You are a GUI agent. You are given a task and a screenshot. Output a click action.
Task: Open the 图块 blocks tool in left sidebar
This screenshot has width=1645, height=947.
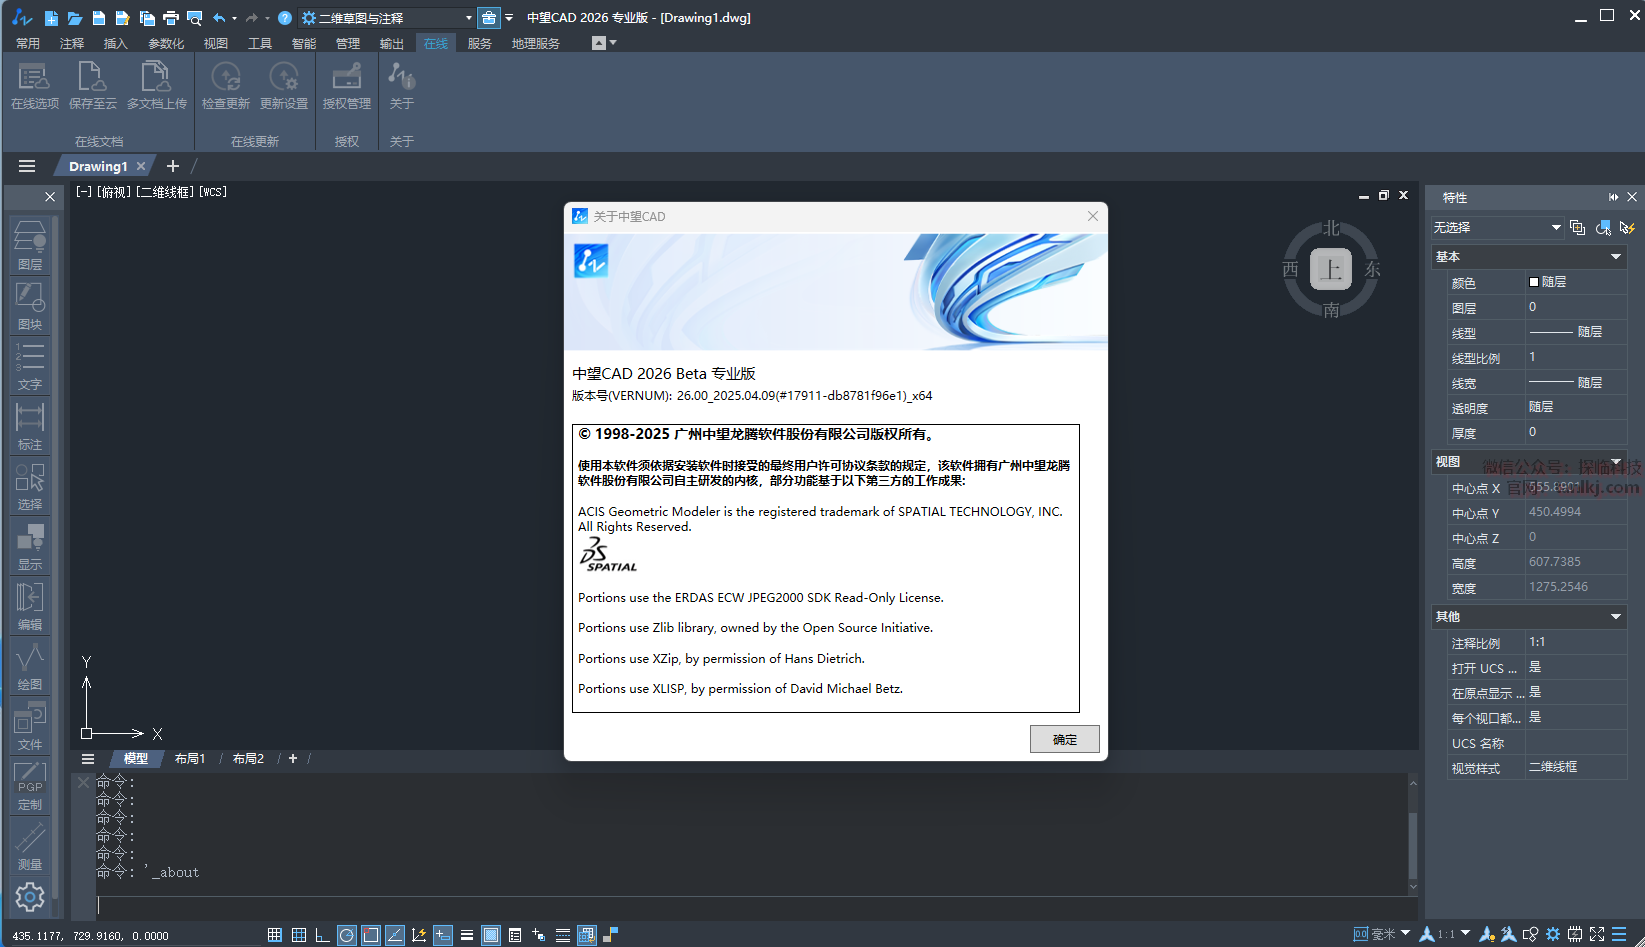click(30, 306)
